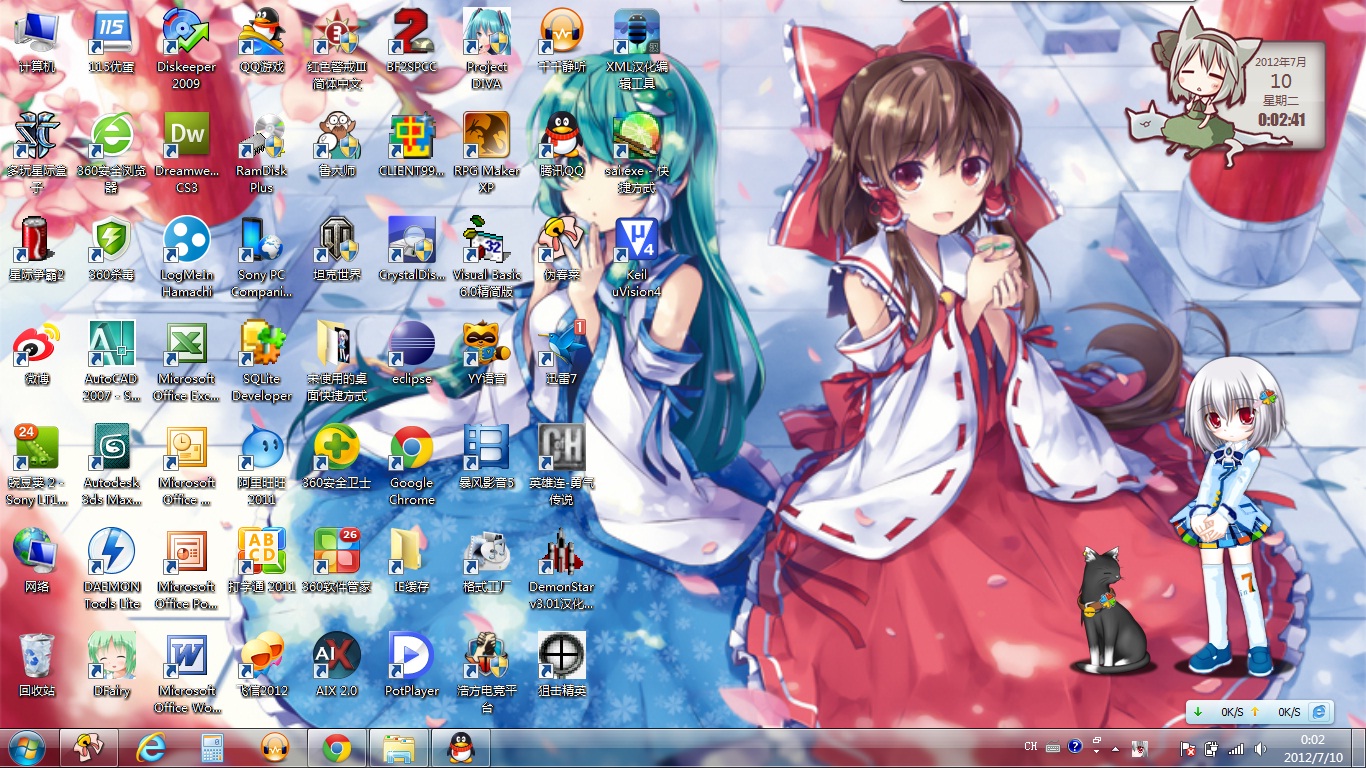
Task: Launch Calculator from the taskbar
Action: pos(213,748)
